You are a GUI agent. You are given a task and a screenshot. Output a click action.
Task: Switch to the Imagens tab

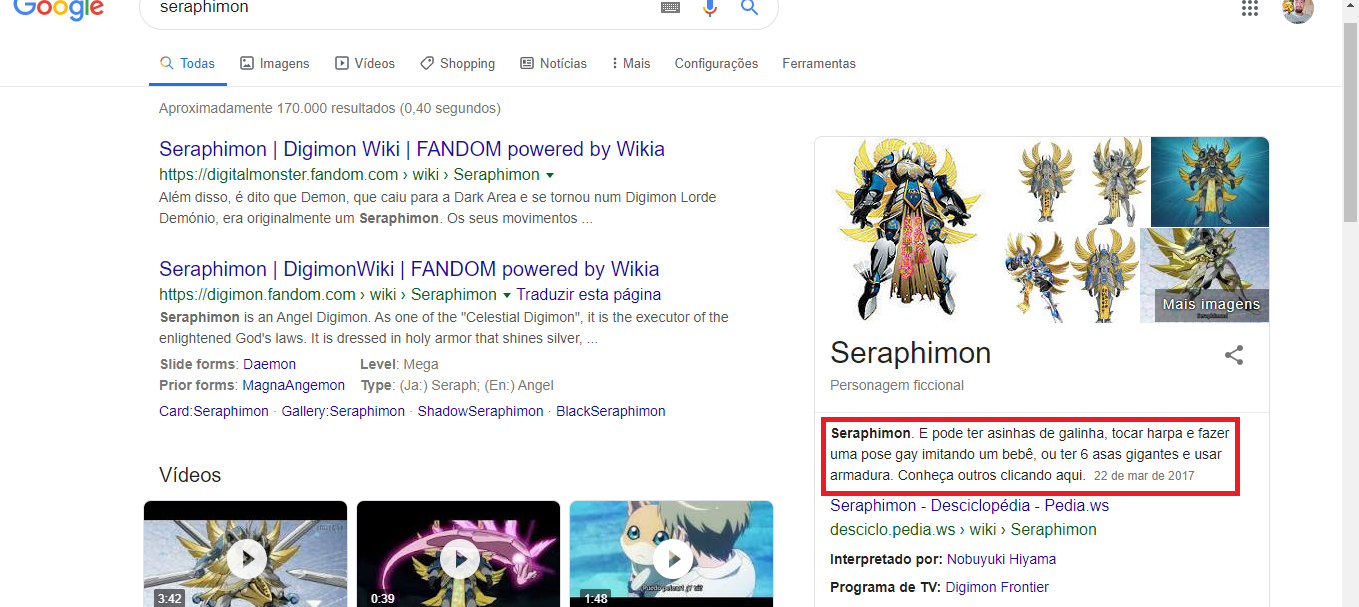click(275, 63)
